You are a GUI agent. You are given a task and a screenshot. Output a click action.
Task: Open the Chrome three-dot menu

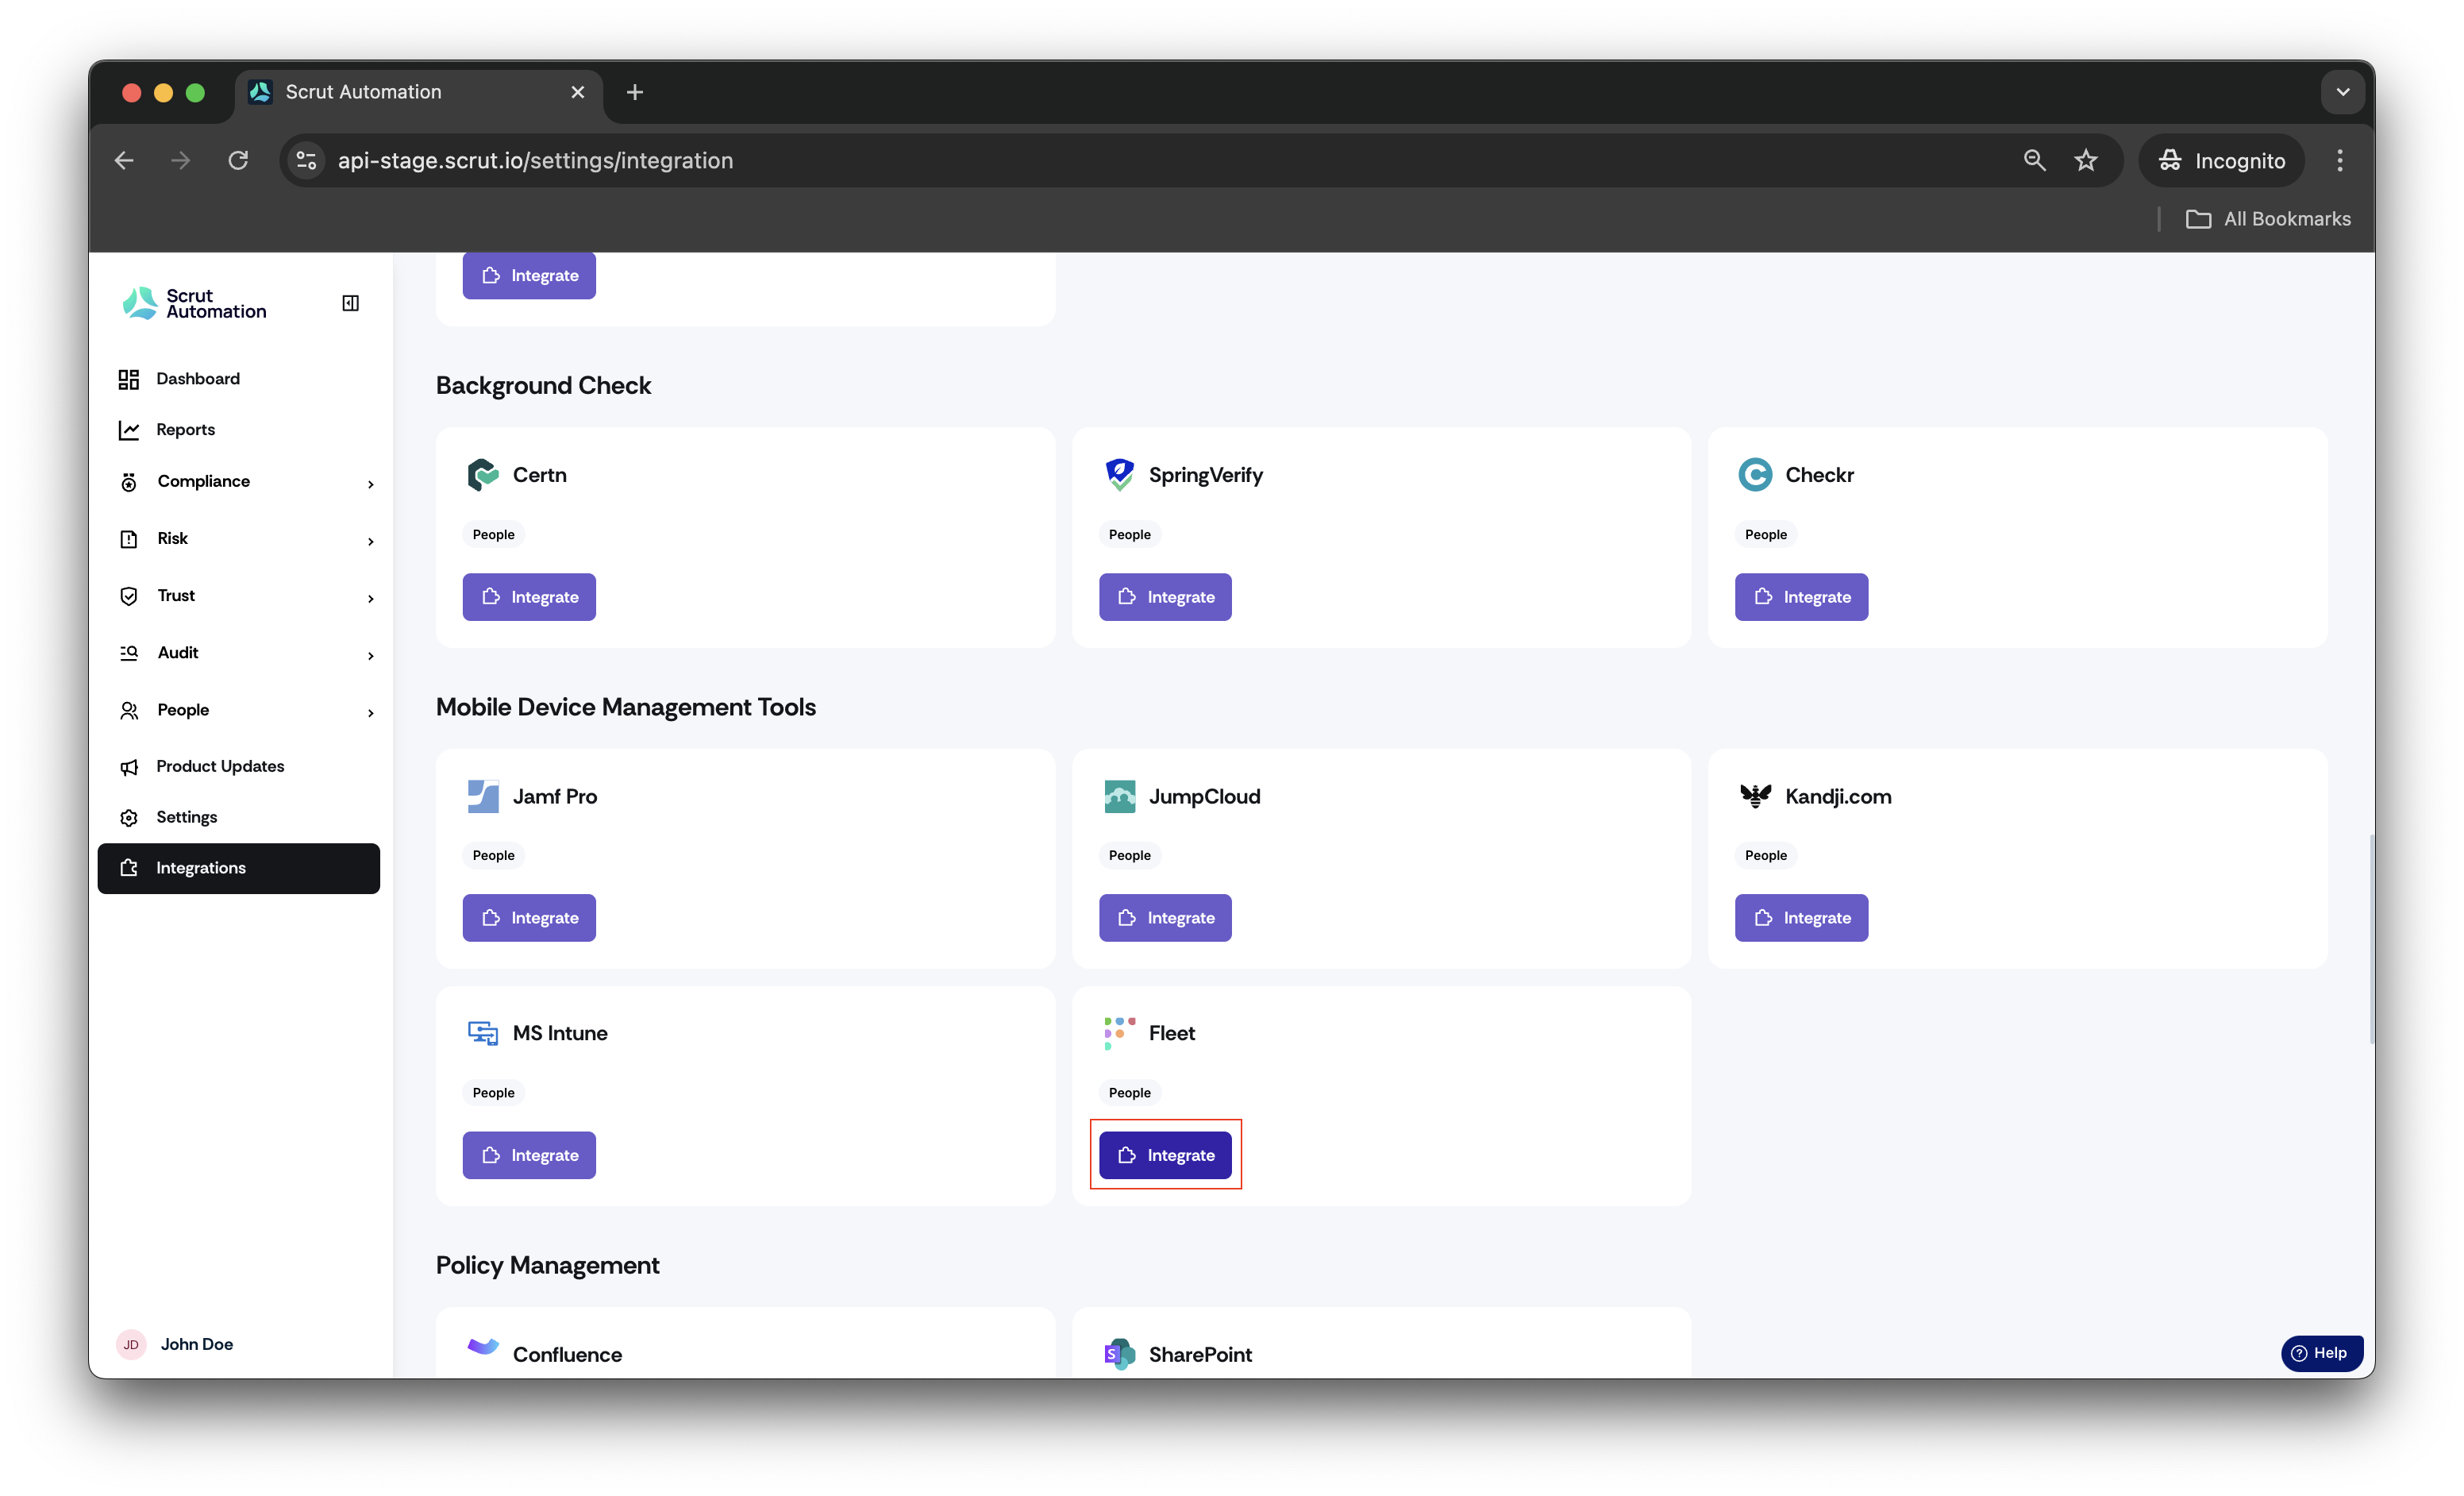tap(2340, 160)
